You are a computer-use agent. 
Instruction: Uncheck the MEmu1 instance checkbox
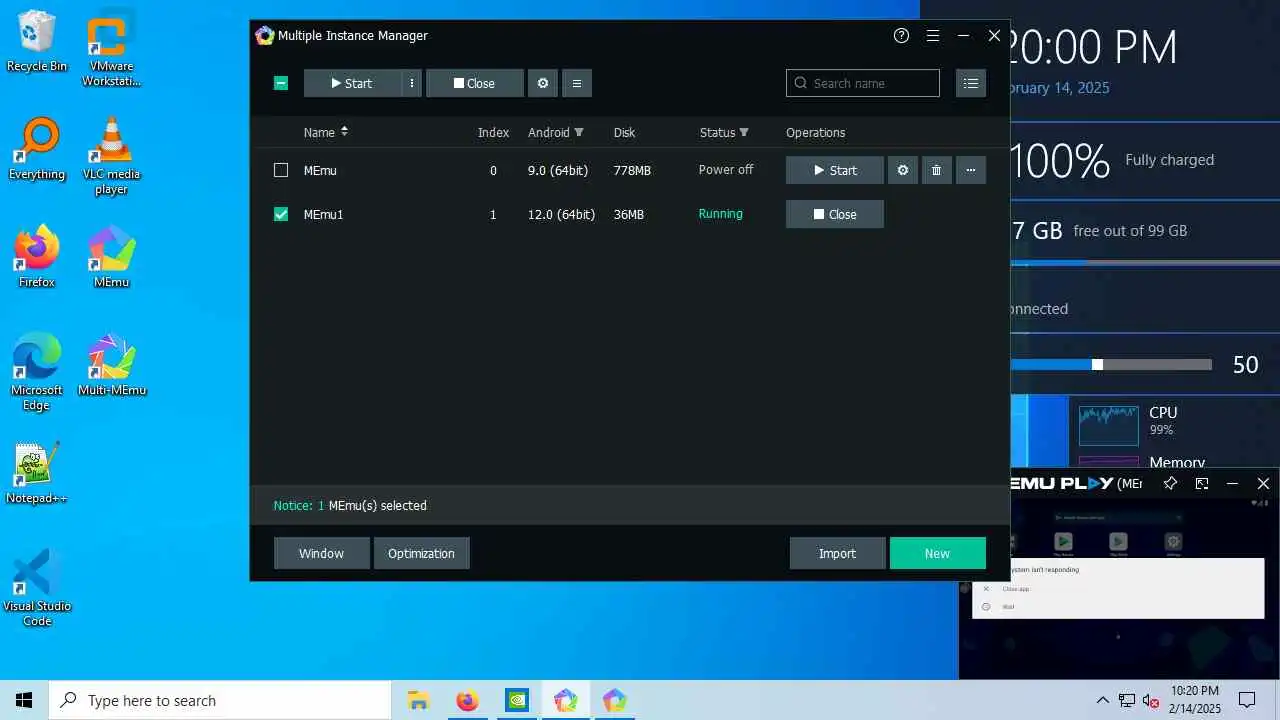tap(281, 214)
